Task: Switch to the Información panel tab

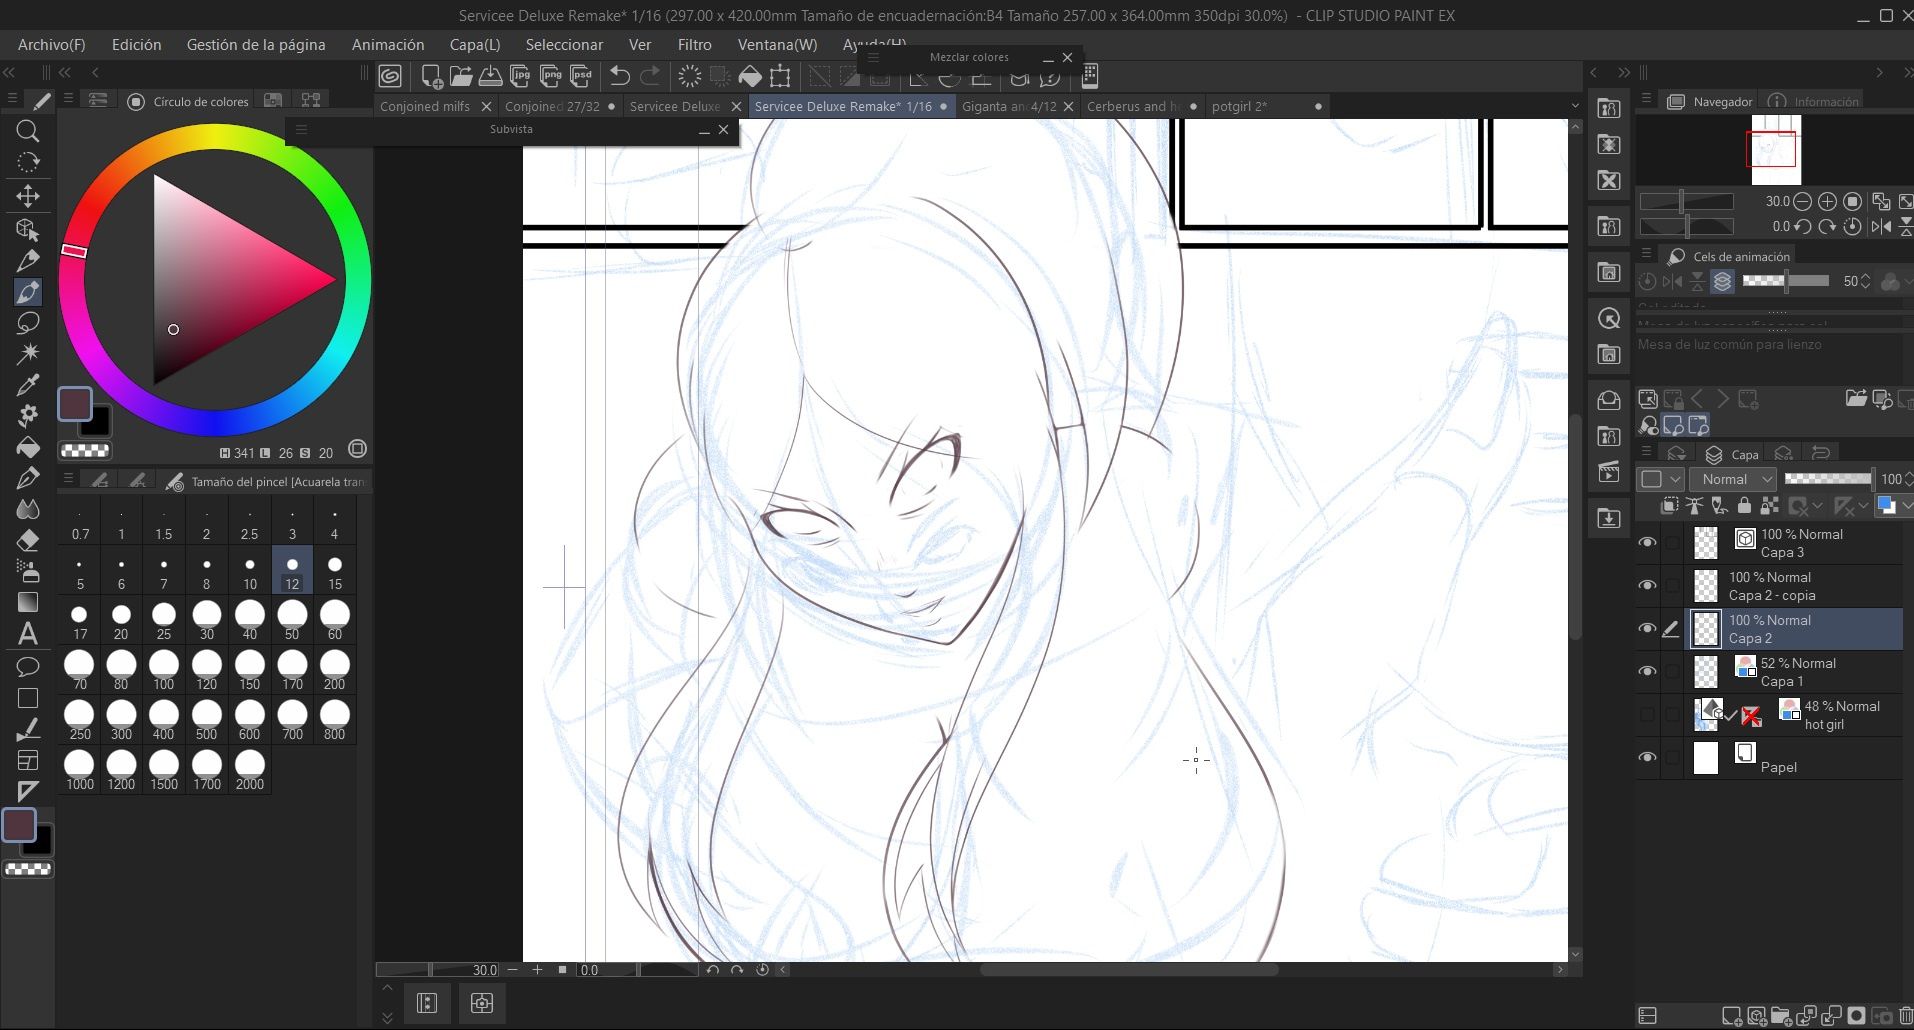Action: point(1814,101)
